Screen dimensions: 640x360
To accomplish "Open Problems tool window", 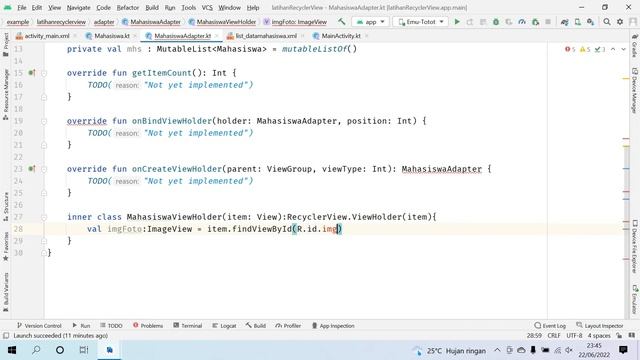I will click(x=148, y=326).
